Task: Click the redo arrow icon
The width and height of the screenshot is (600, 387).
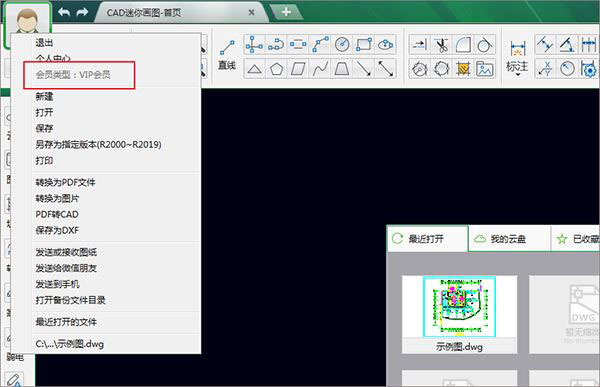Action: pyautogui.click(x=82, y=12)
